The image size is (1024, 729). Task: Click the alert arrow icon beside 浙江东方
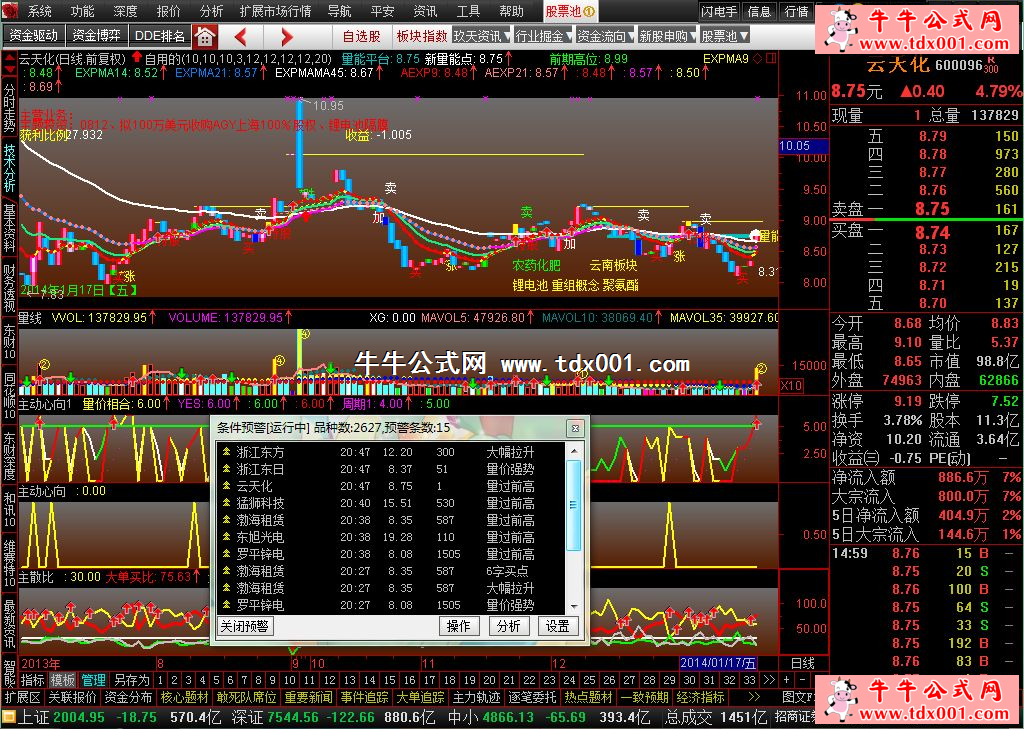point(226,452)
